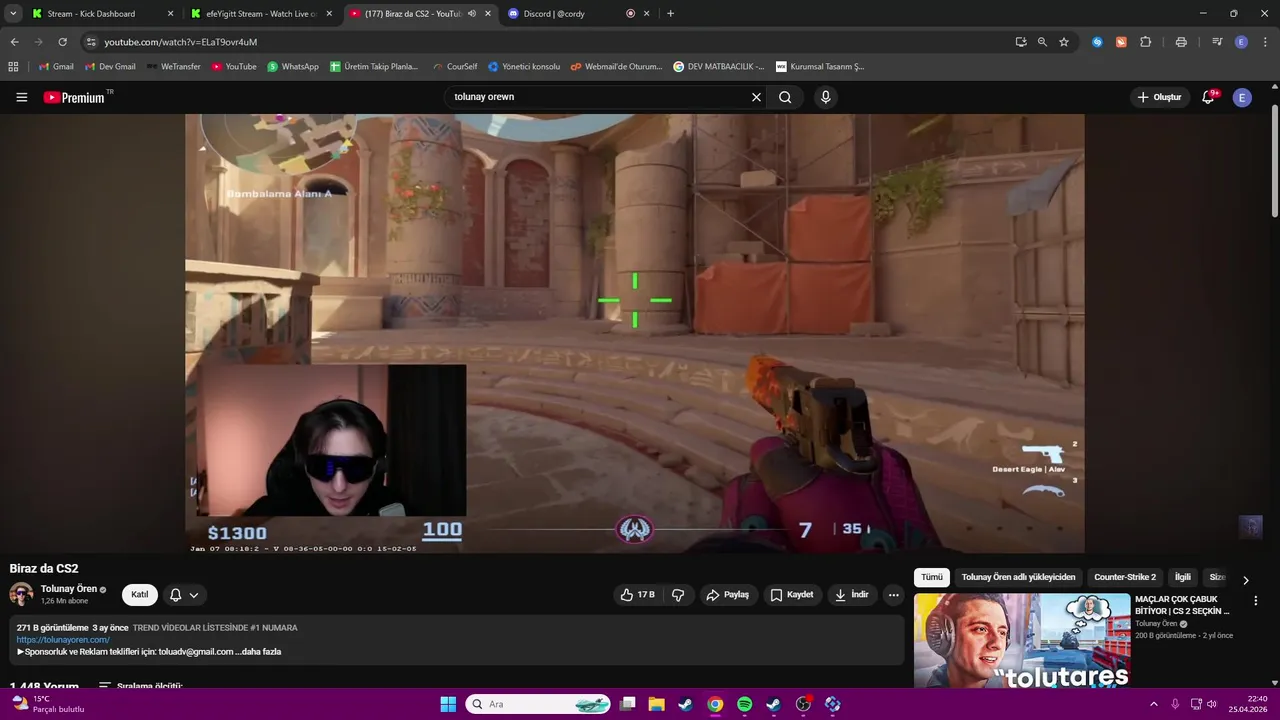Open the YouTube hamburger guide menu
Image resolution: width=1280 pixels, height=720 pixels.
pos(21,97)
